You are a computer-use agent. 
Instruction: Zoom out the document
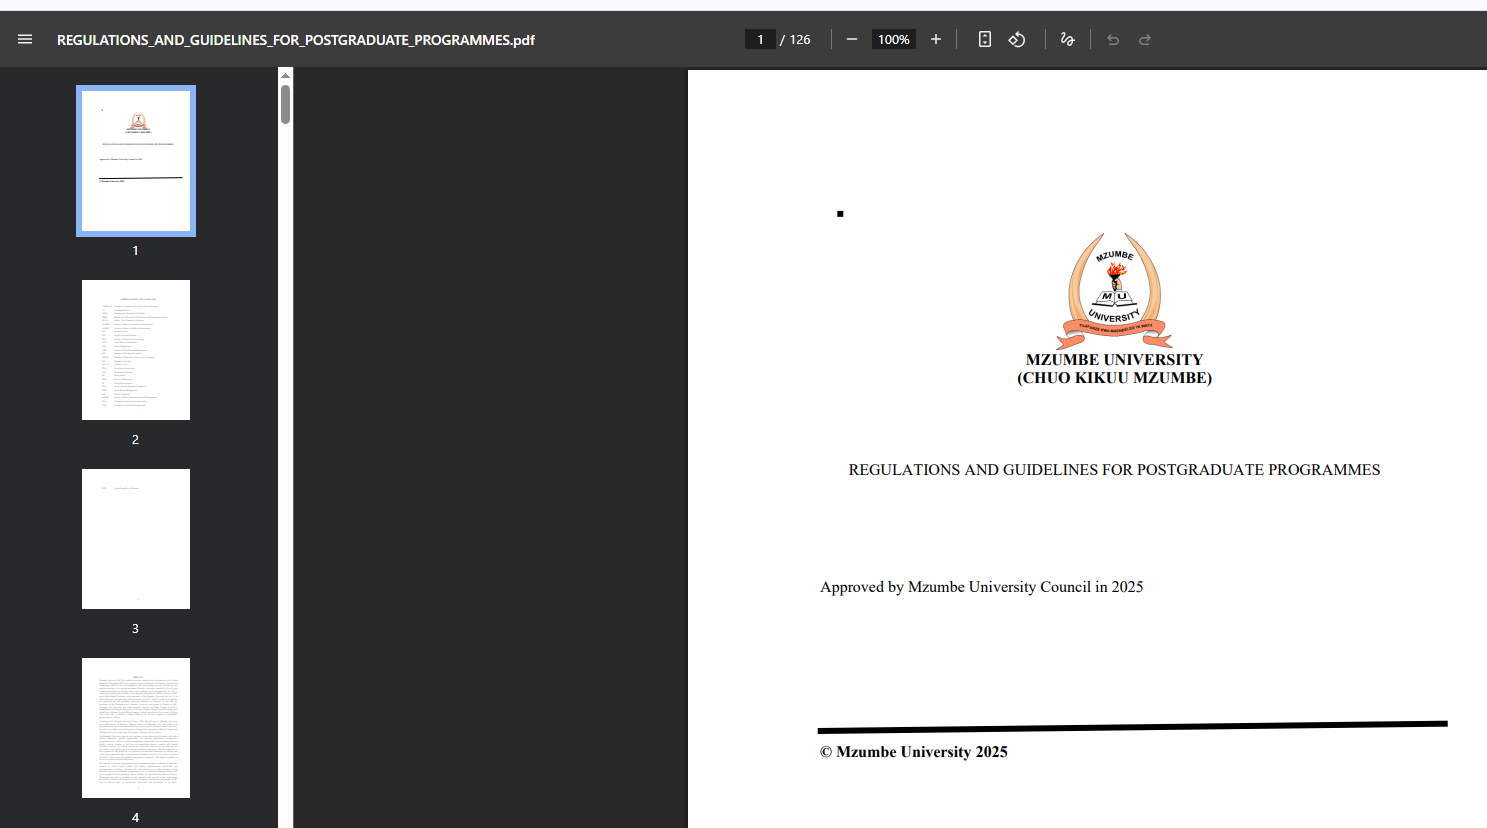(x=851, y=39)
